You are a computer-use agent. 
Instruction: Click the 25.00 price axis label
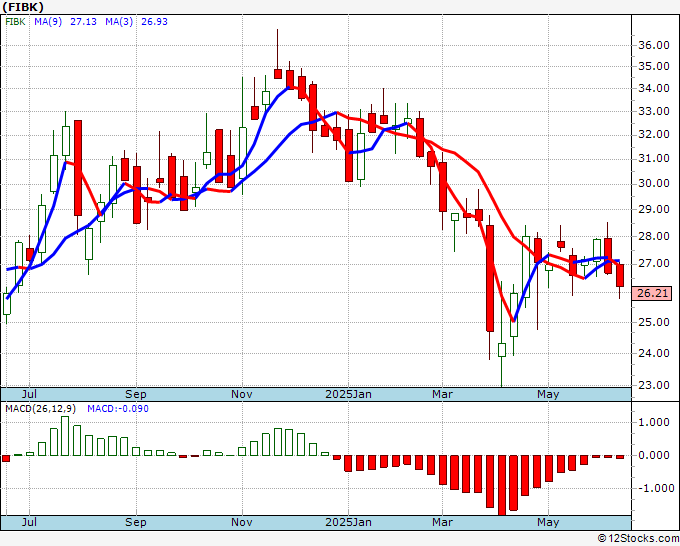coord(654,322)
